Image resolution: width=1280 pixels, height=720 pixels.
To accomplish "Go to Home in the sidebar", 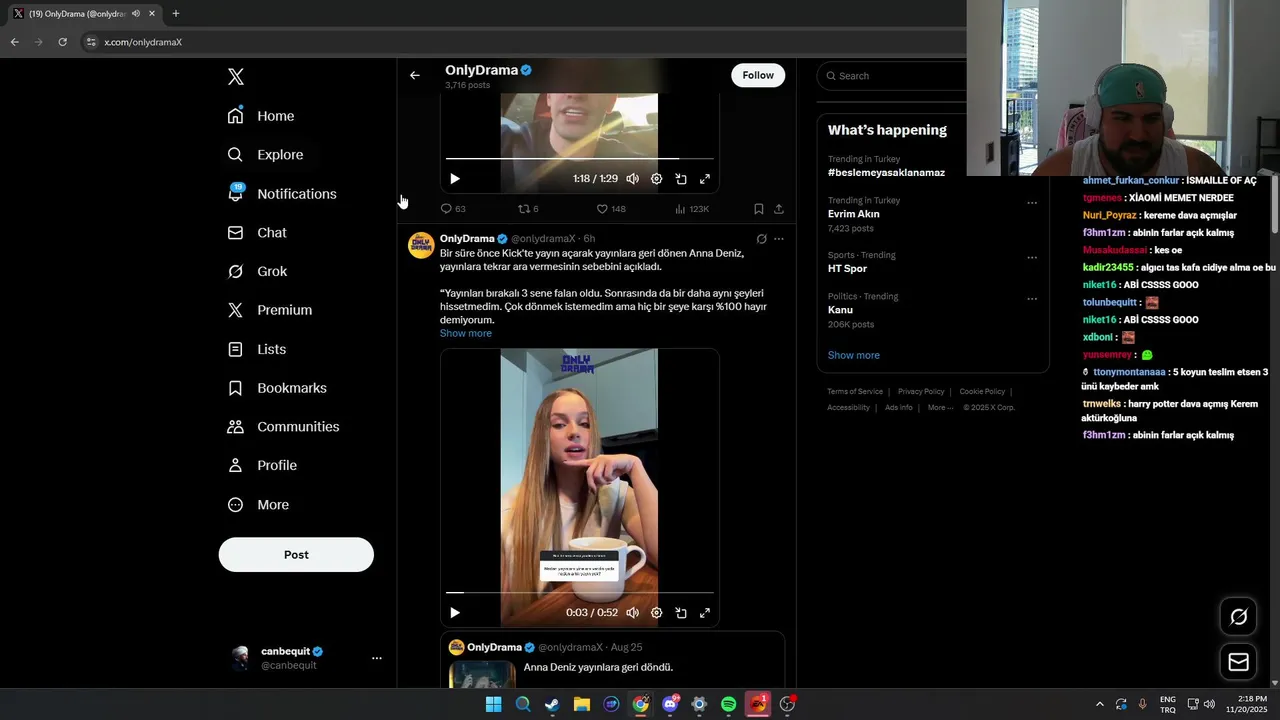I will (261, 116).
